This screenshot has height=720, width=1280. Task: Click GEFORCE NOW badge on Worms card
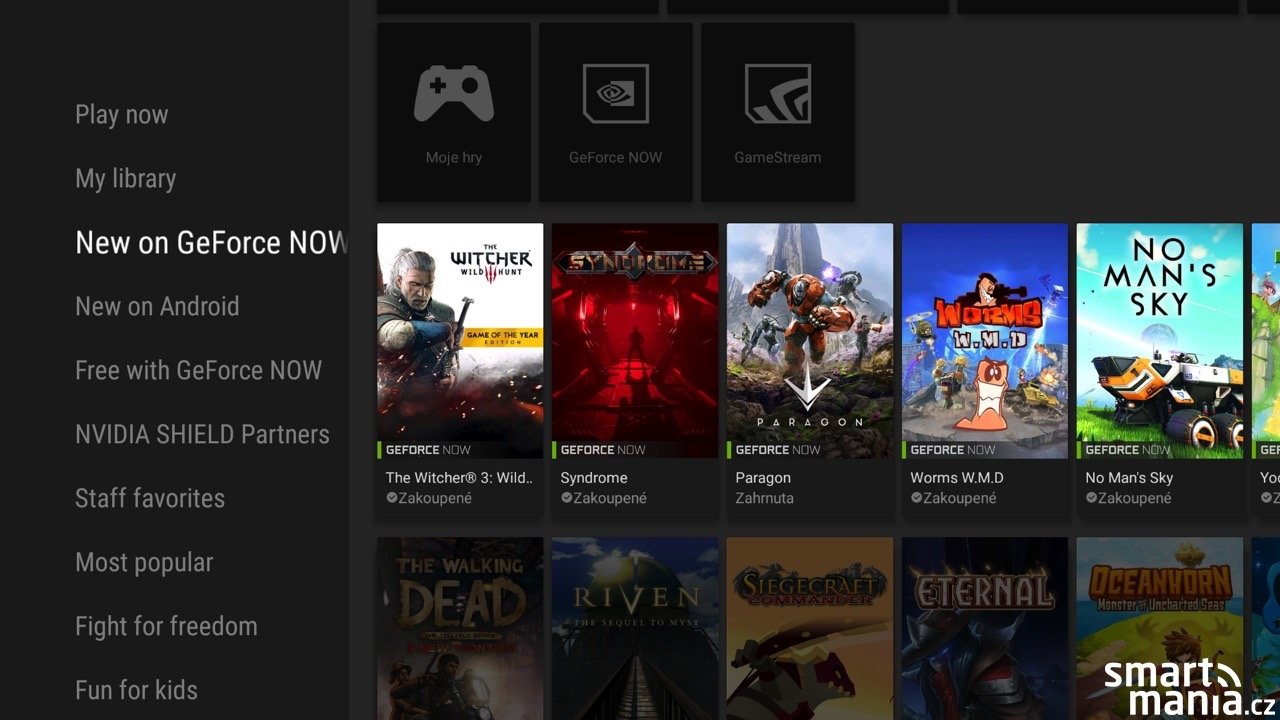pyautogui.click(x=950, y=450)
